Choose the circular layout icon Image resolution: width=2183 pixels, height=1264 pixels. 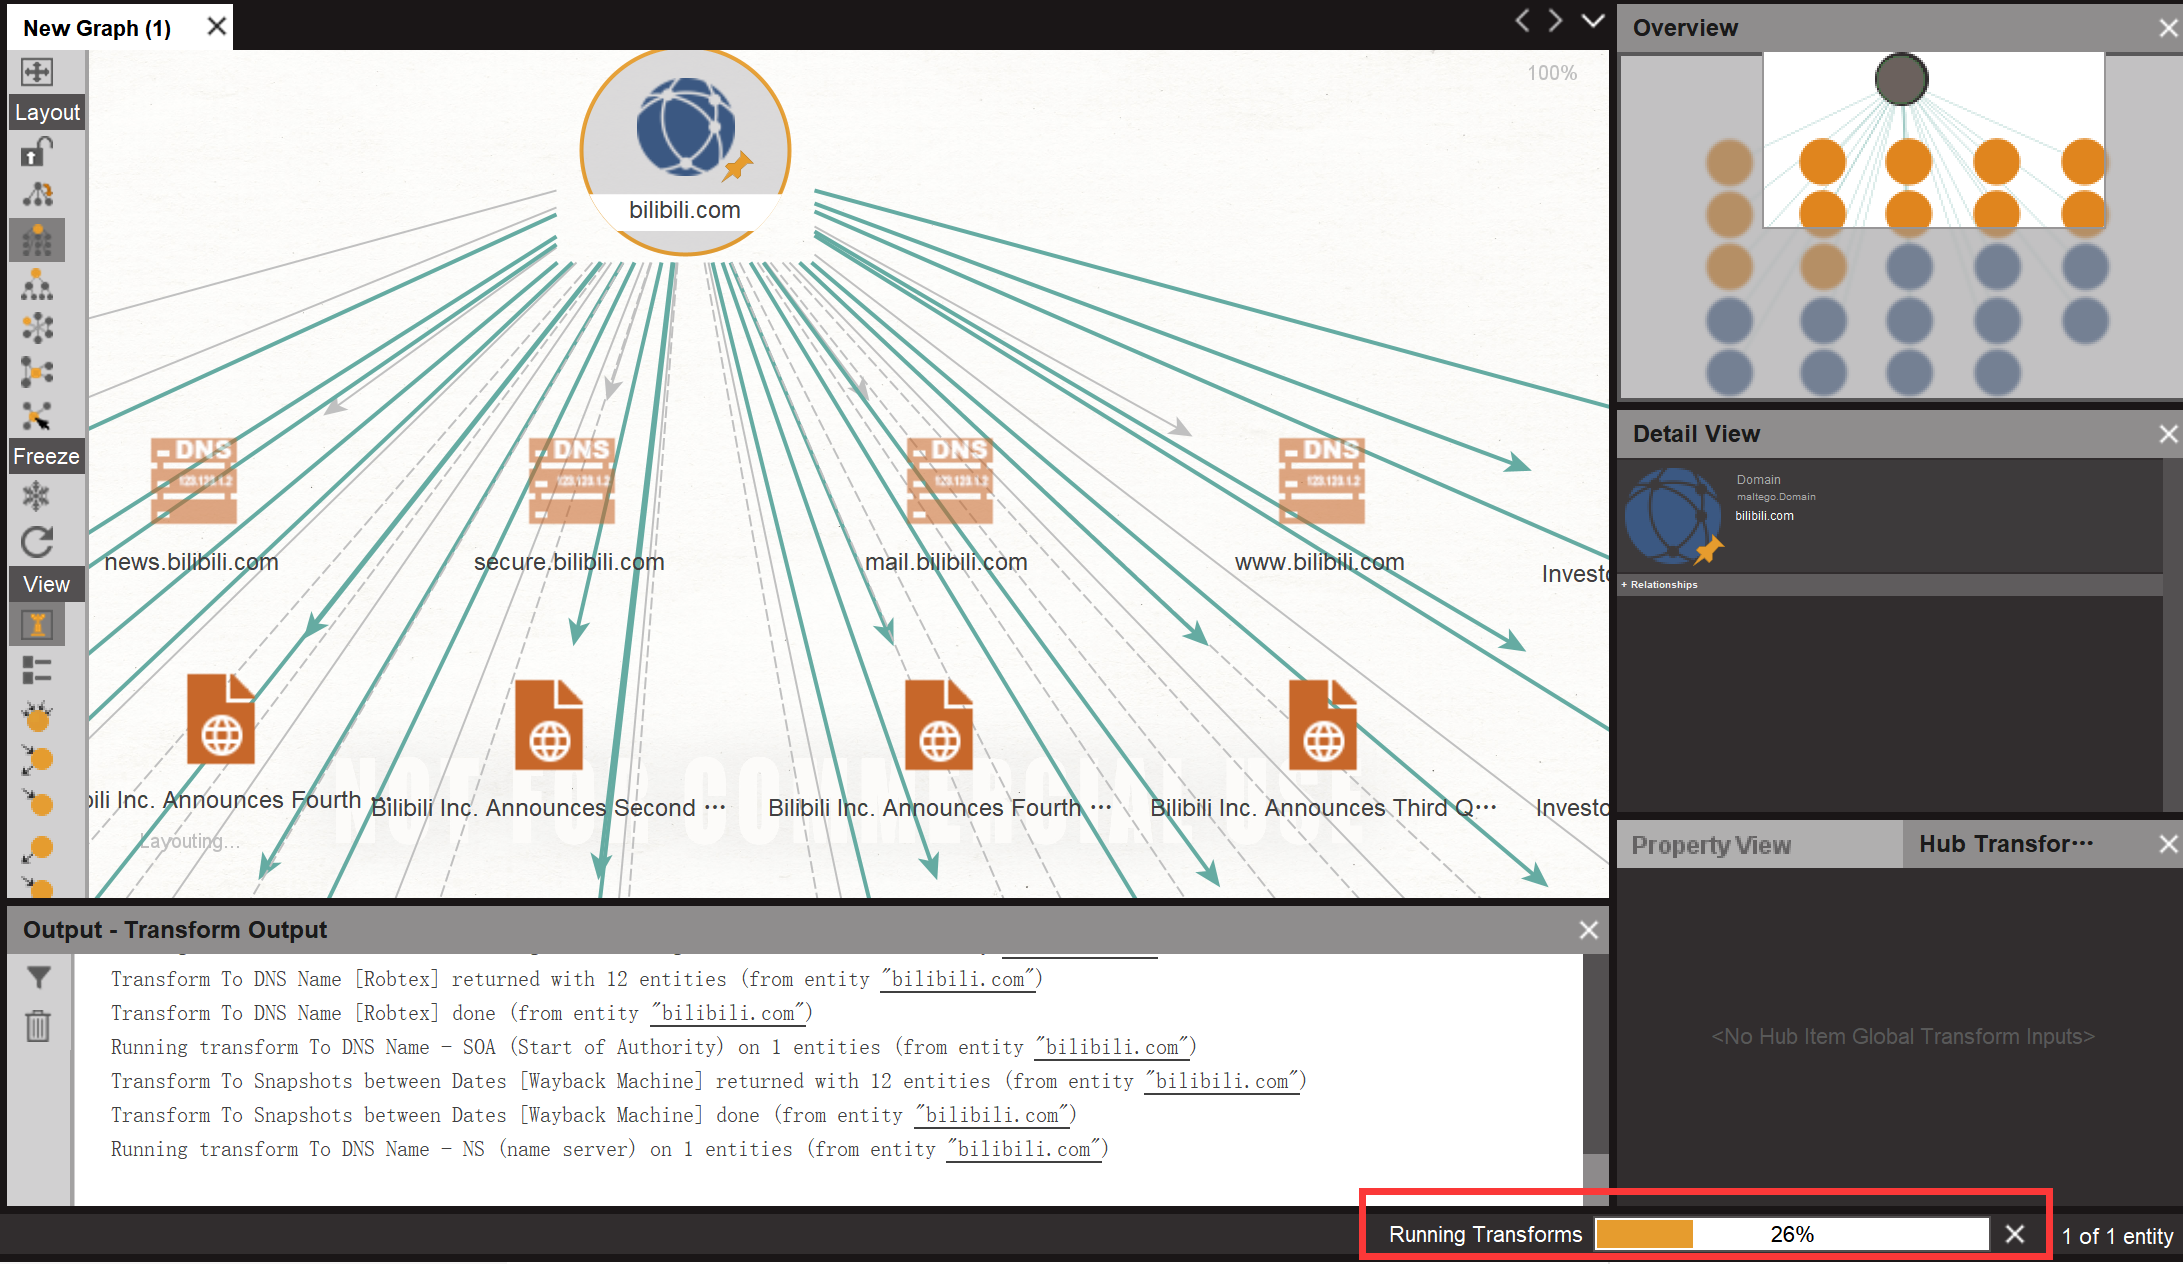pos(37,329)
